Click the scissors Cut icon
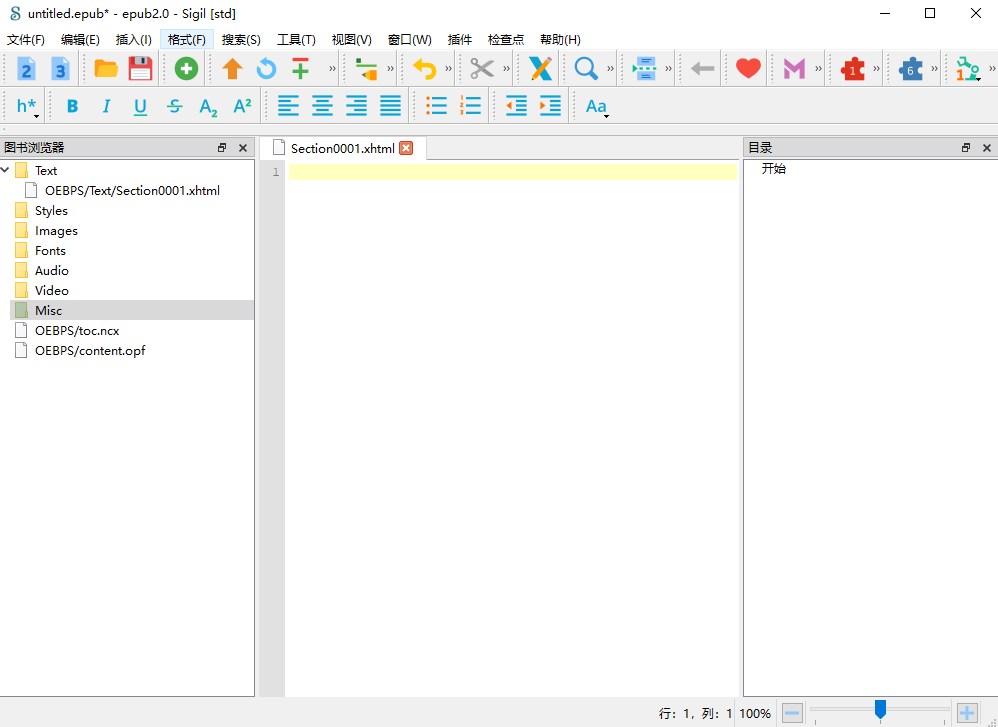 [x=482, y=69]
